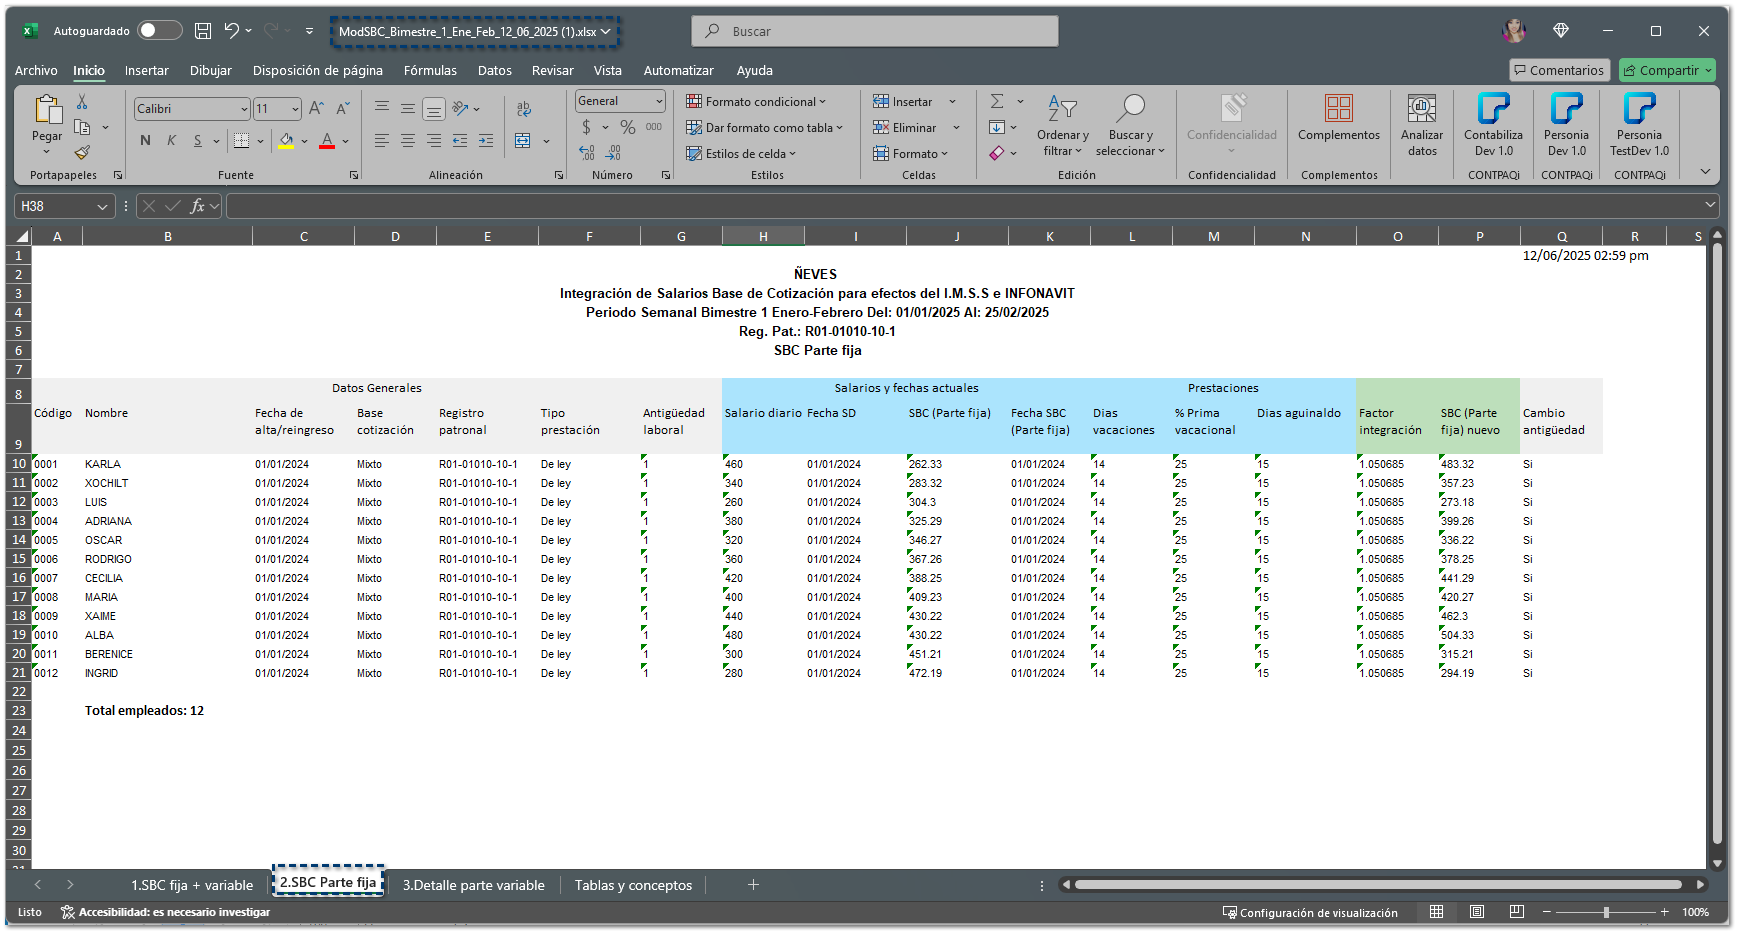
Task: Toggle italic formatting with K button
Action: [x=171, y=141]
